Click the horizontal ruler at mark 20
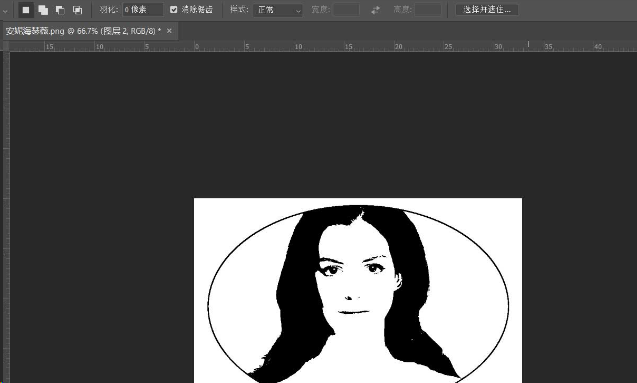 coord(399,46)
